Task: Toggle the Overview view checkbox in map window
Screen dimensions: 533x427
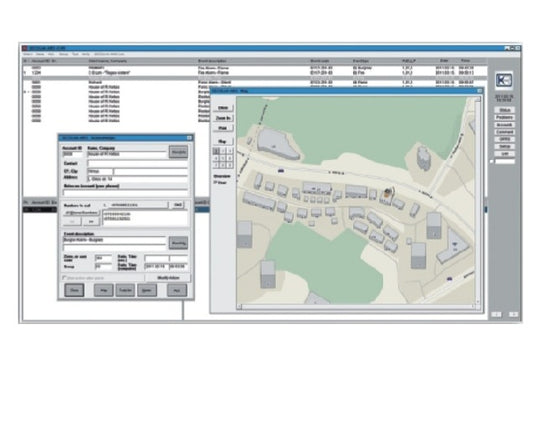Action: pos(215,183)
